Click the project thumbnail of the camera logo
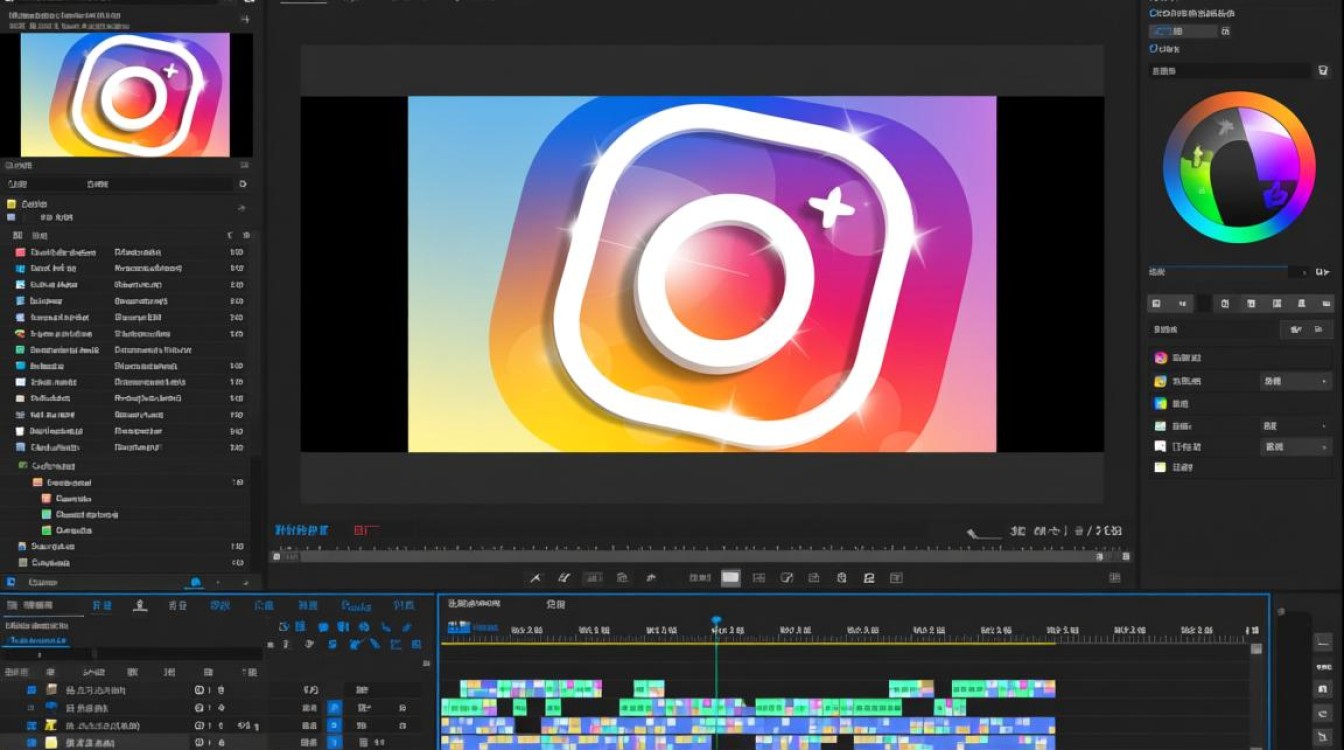 tap(125, 94)
